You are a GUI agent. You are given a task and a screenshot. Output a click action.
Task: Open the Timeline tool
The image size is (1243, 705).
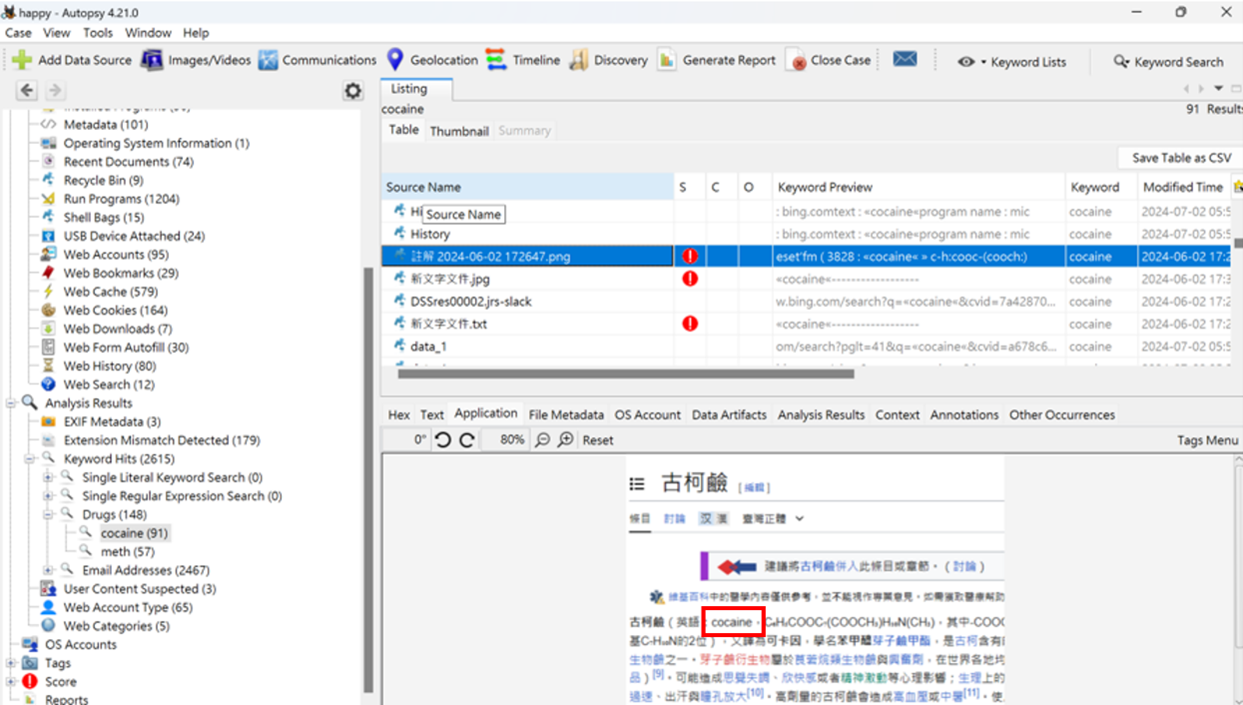[x=523, y=60]
